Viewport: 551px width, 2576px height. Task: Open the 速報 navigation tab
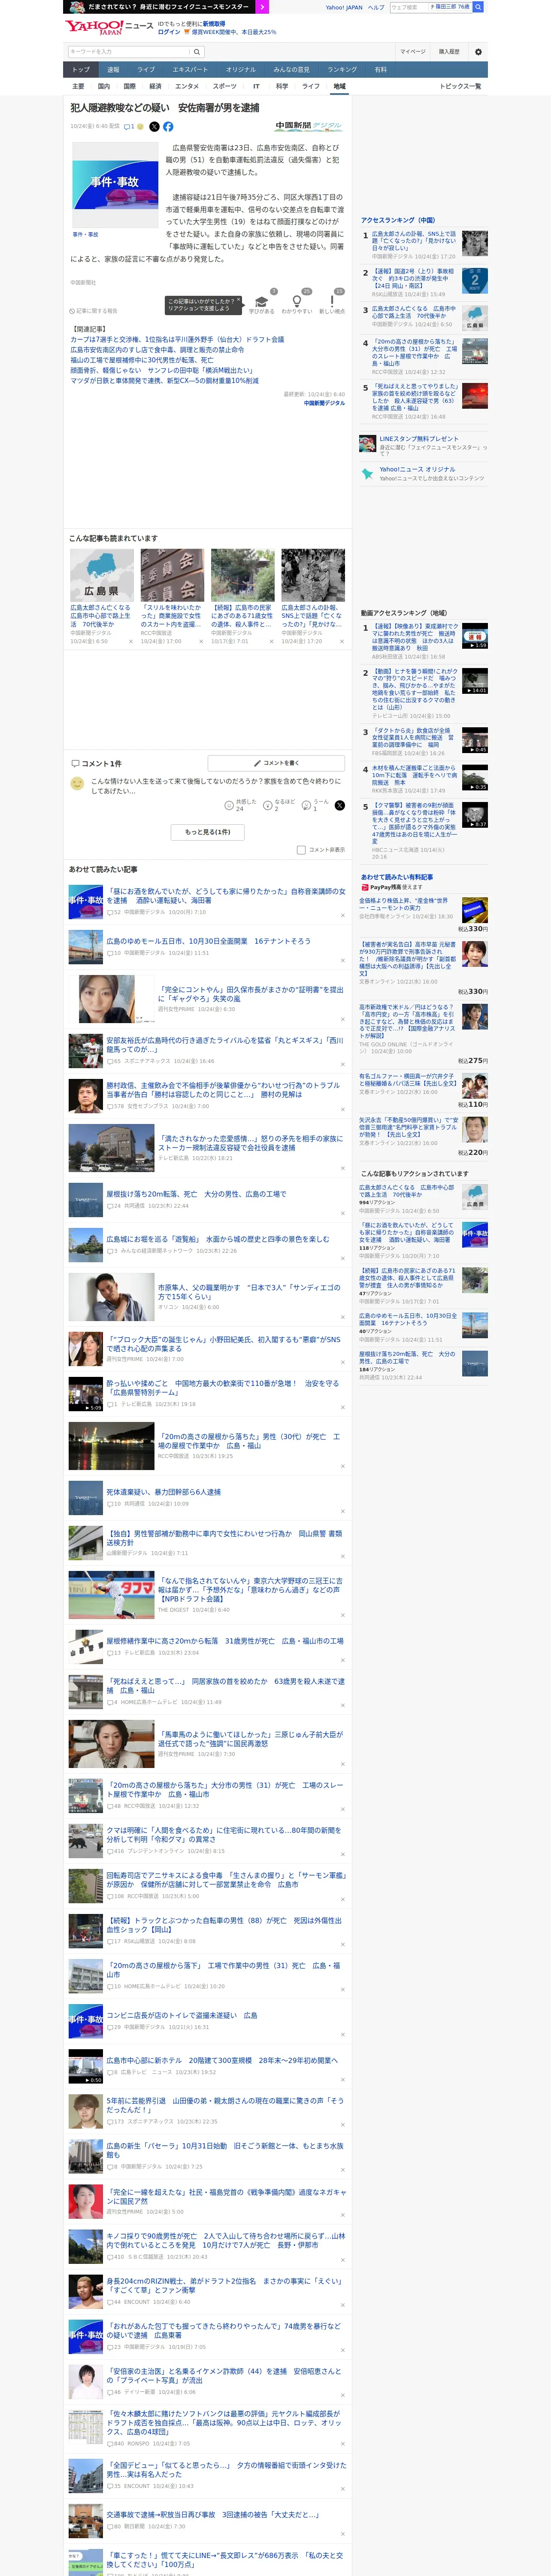click(x=113, y=70)
